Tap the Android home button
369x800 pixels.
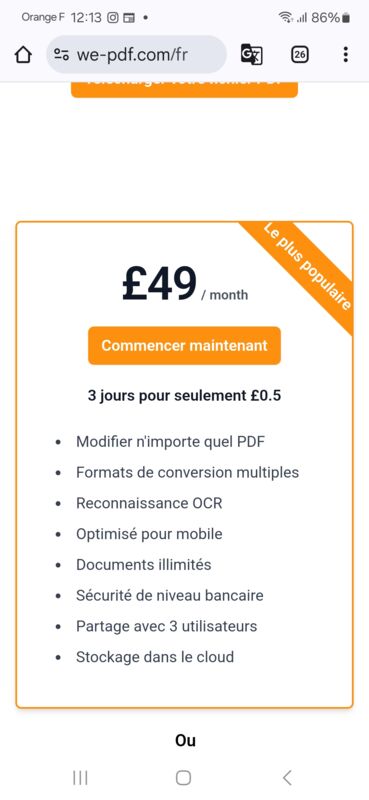[184, 778]
